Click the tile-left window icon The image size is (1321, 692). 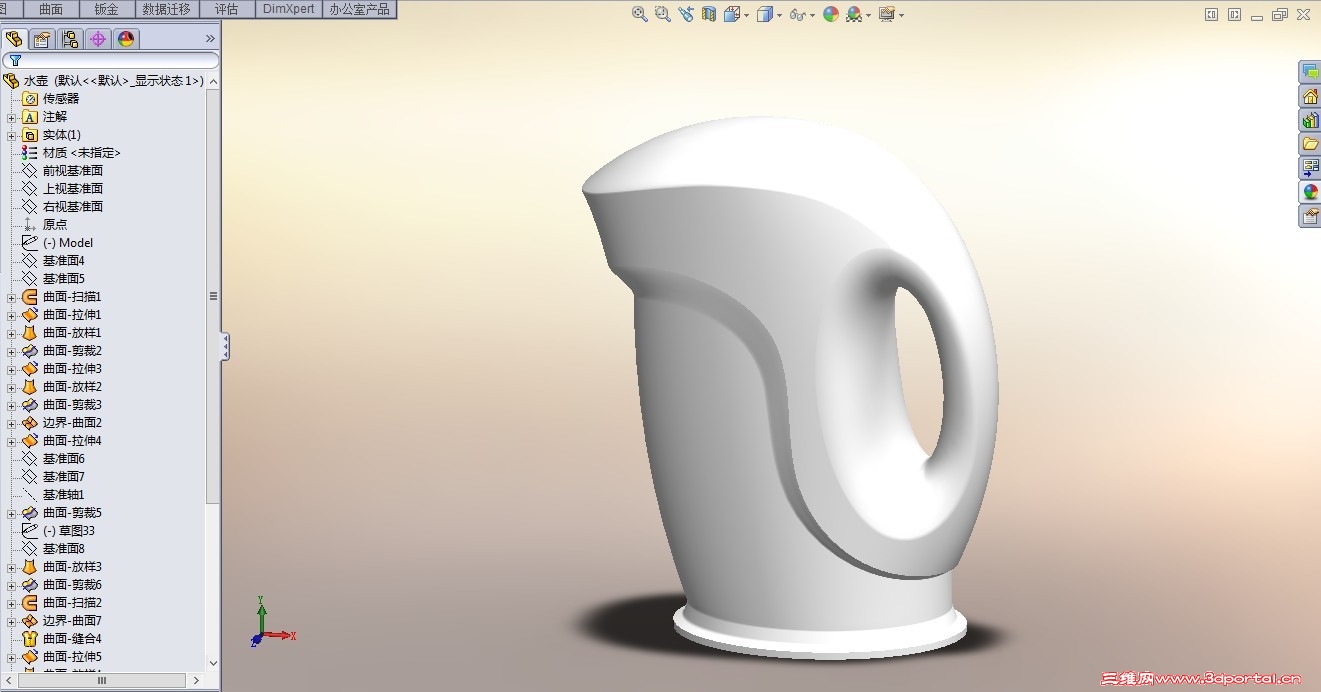point(1212,14)
